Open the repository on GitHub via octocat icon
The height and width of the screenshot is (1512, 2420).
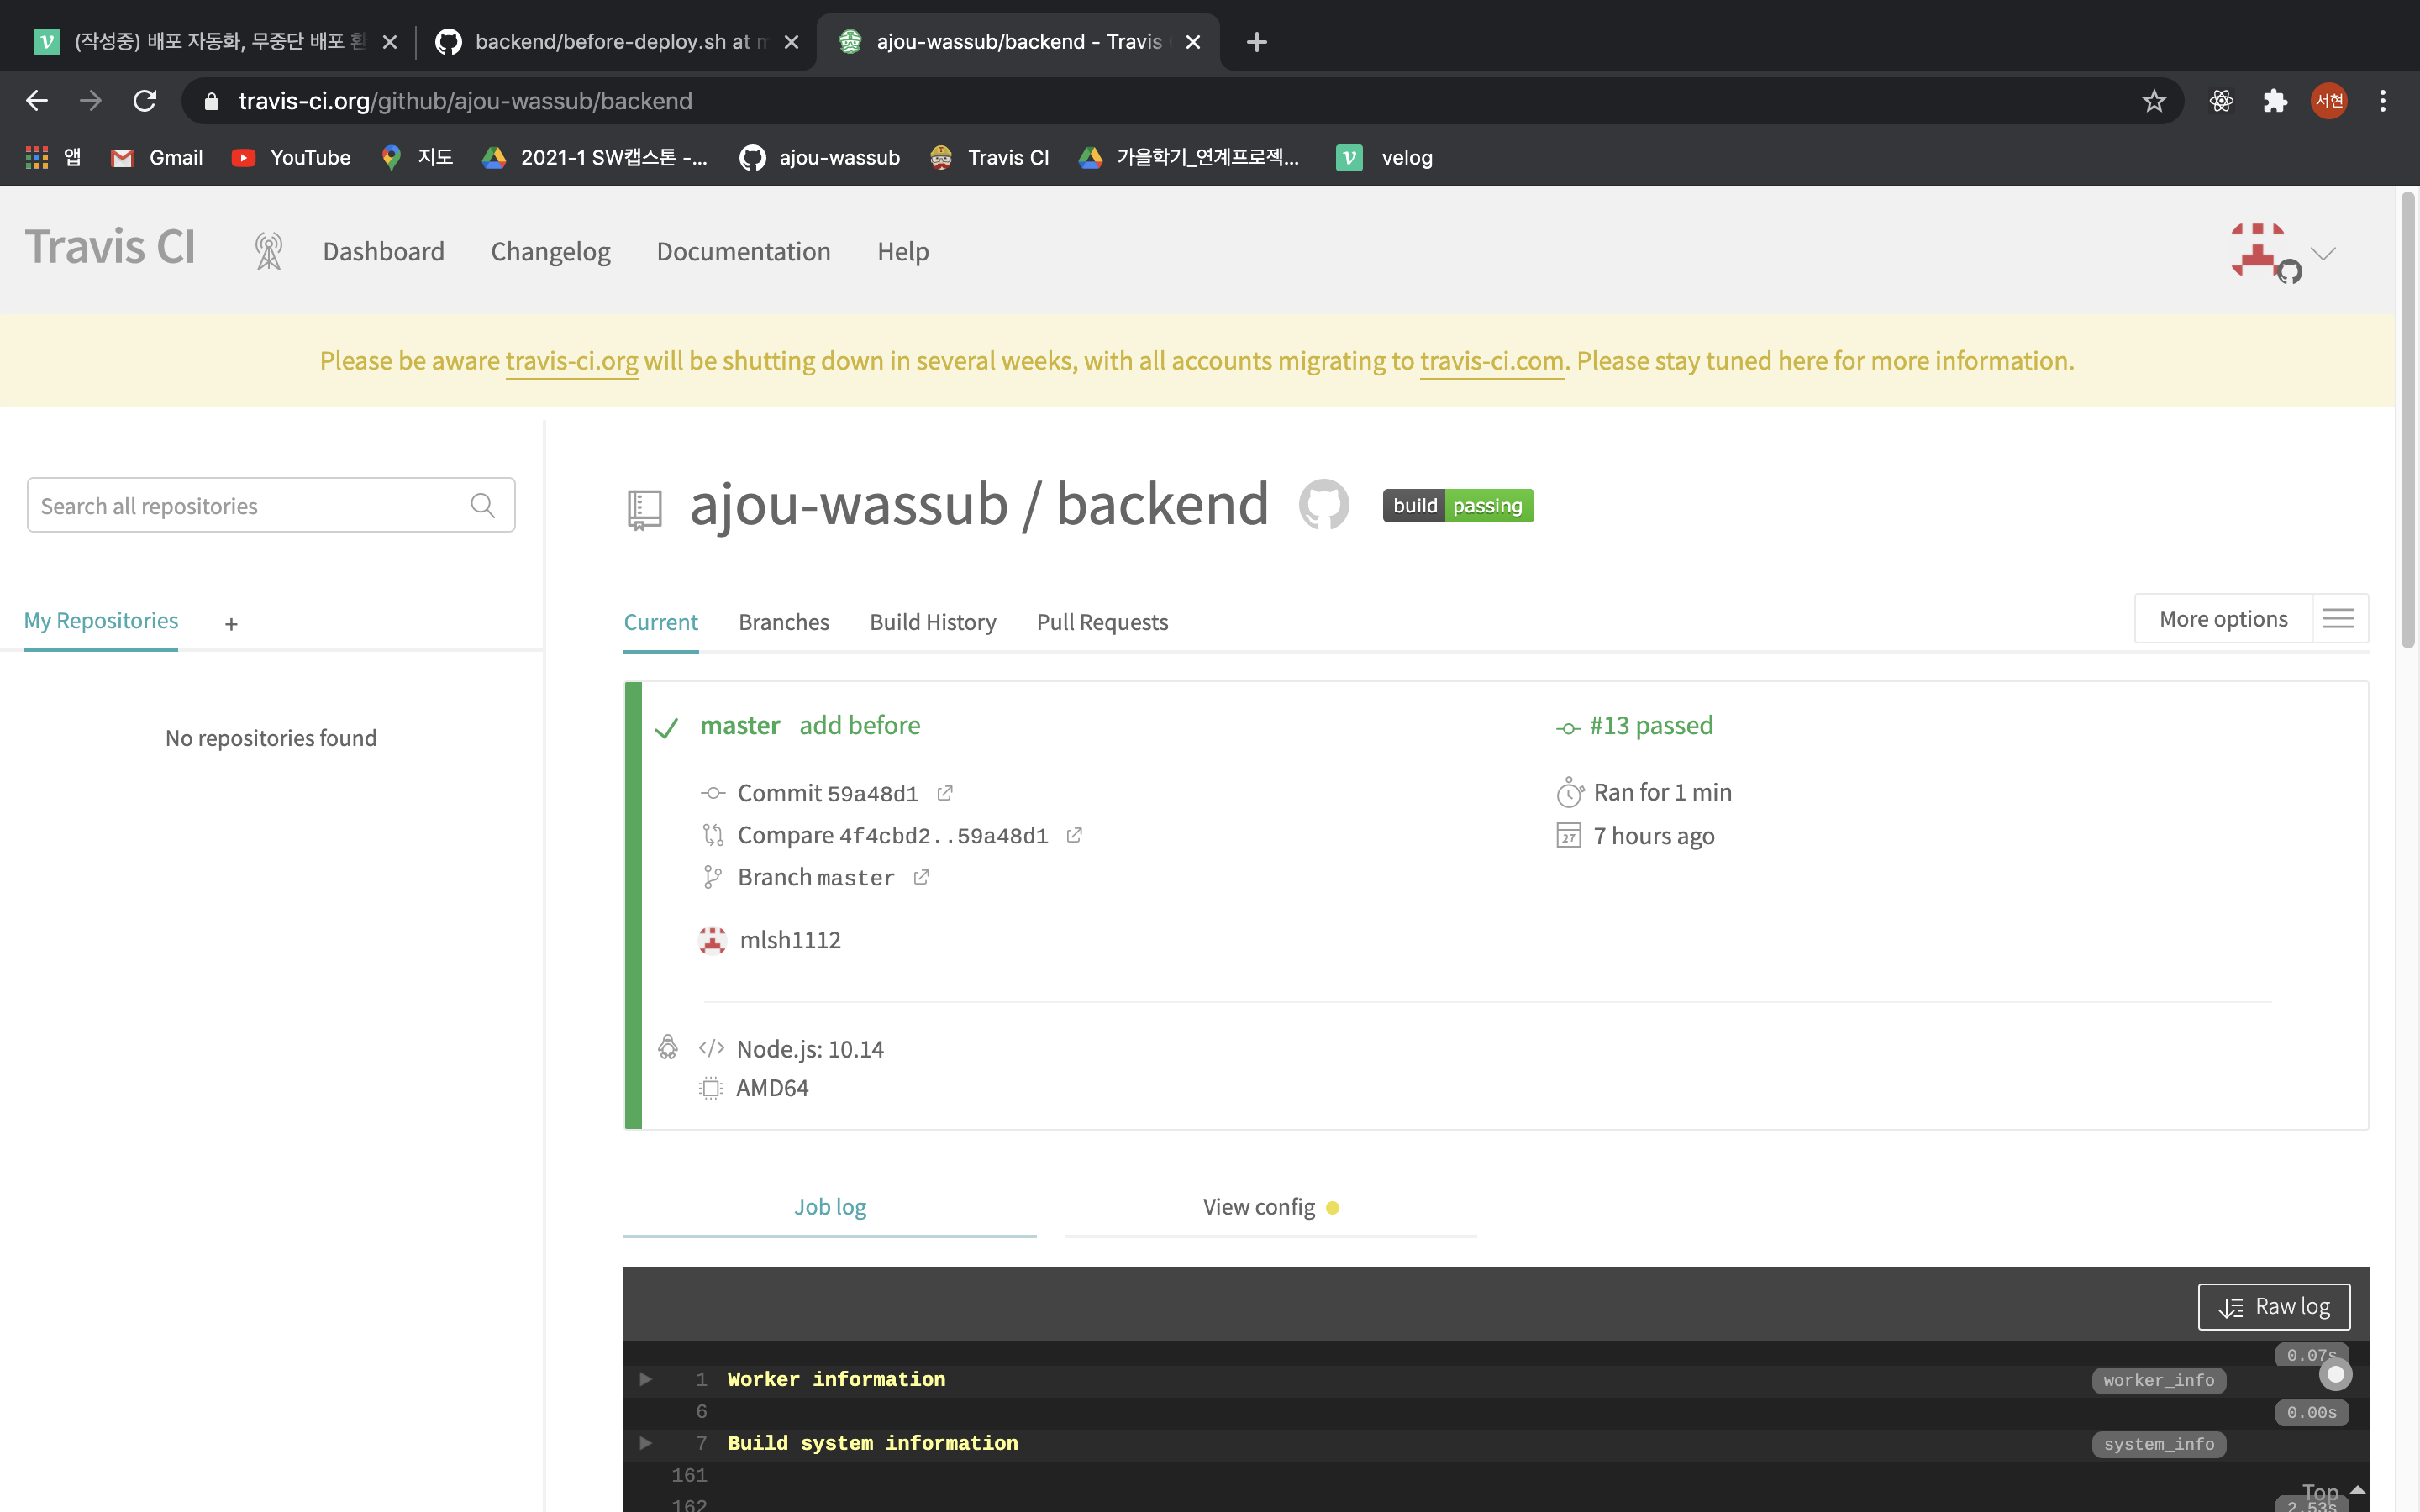[1324, 504]
